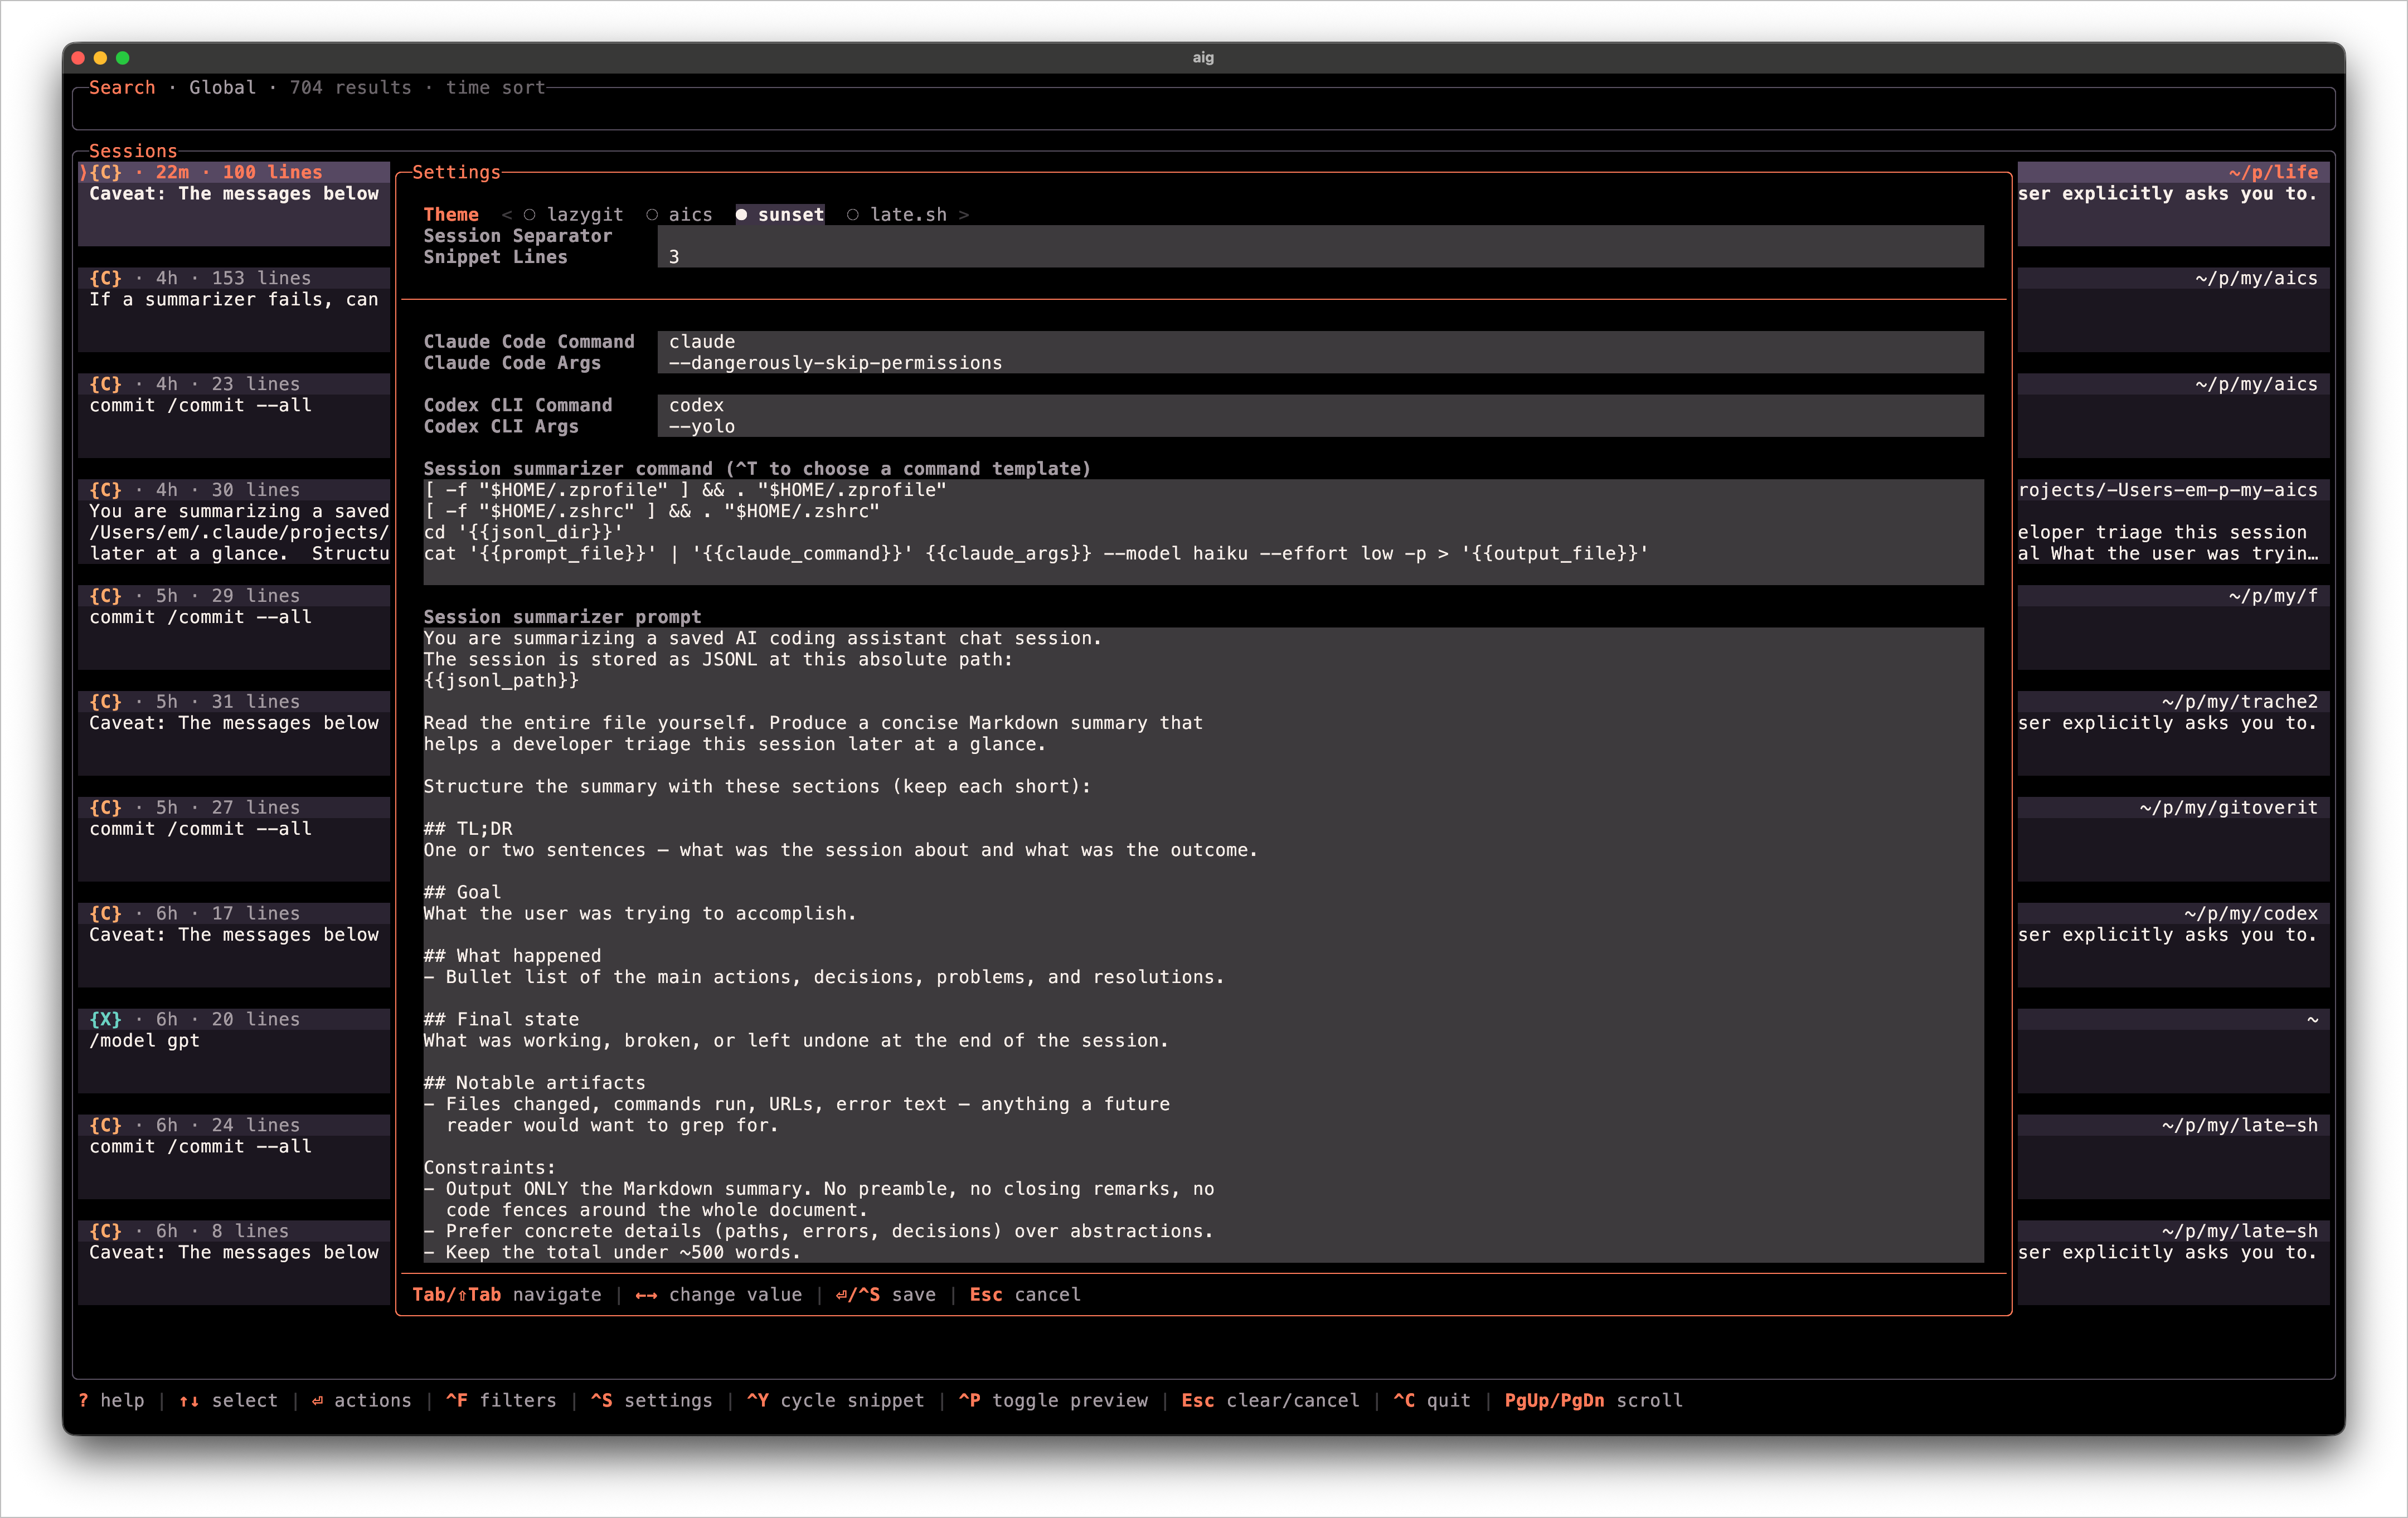
Task: Click the {C} badge on the 27 lines session
Action: click(105, 808)
